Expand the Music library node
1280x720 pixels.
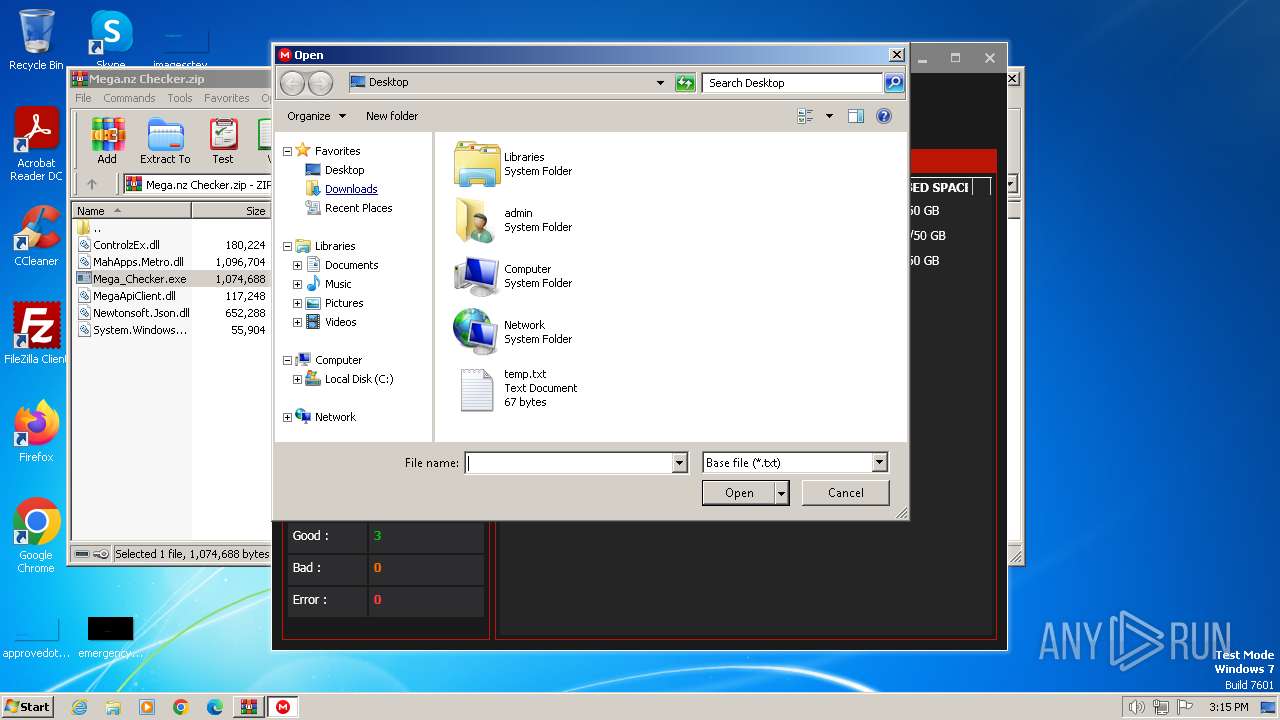(298, 284)
